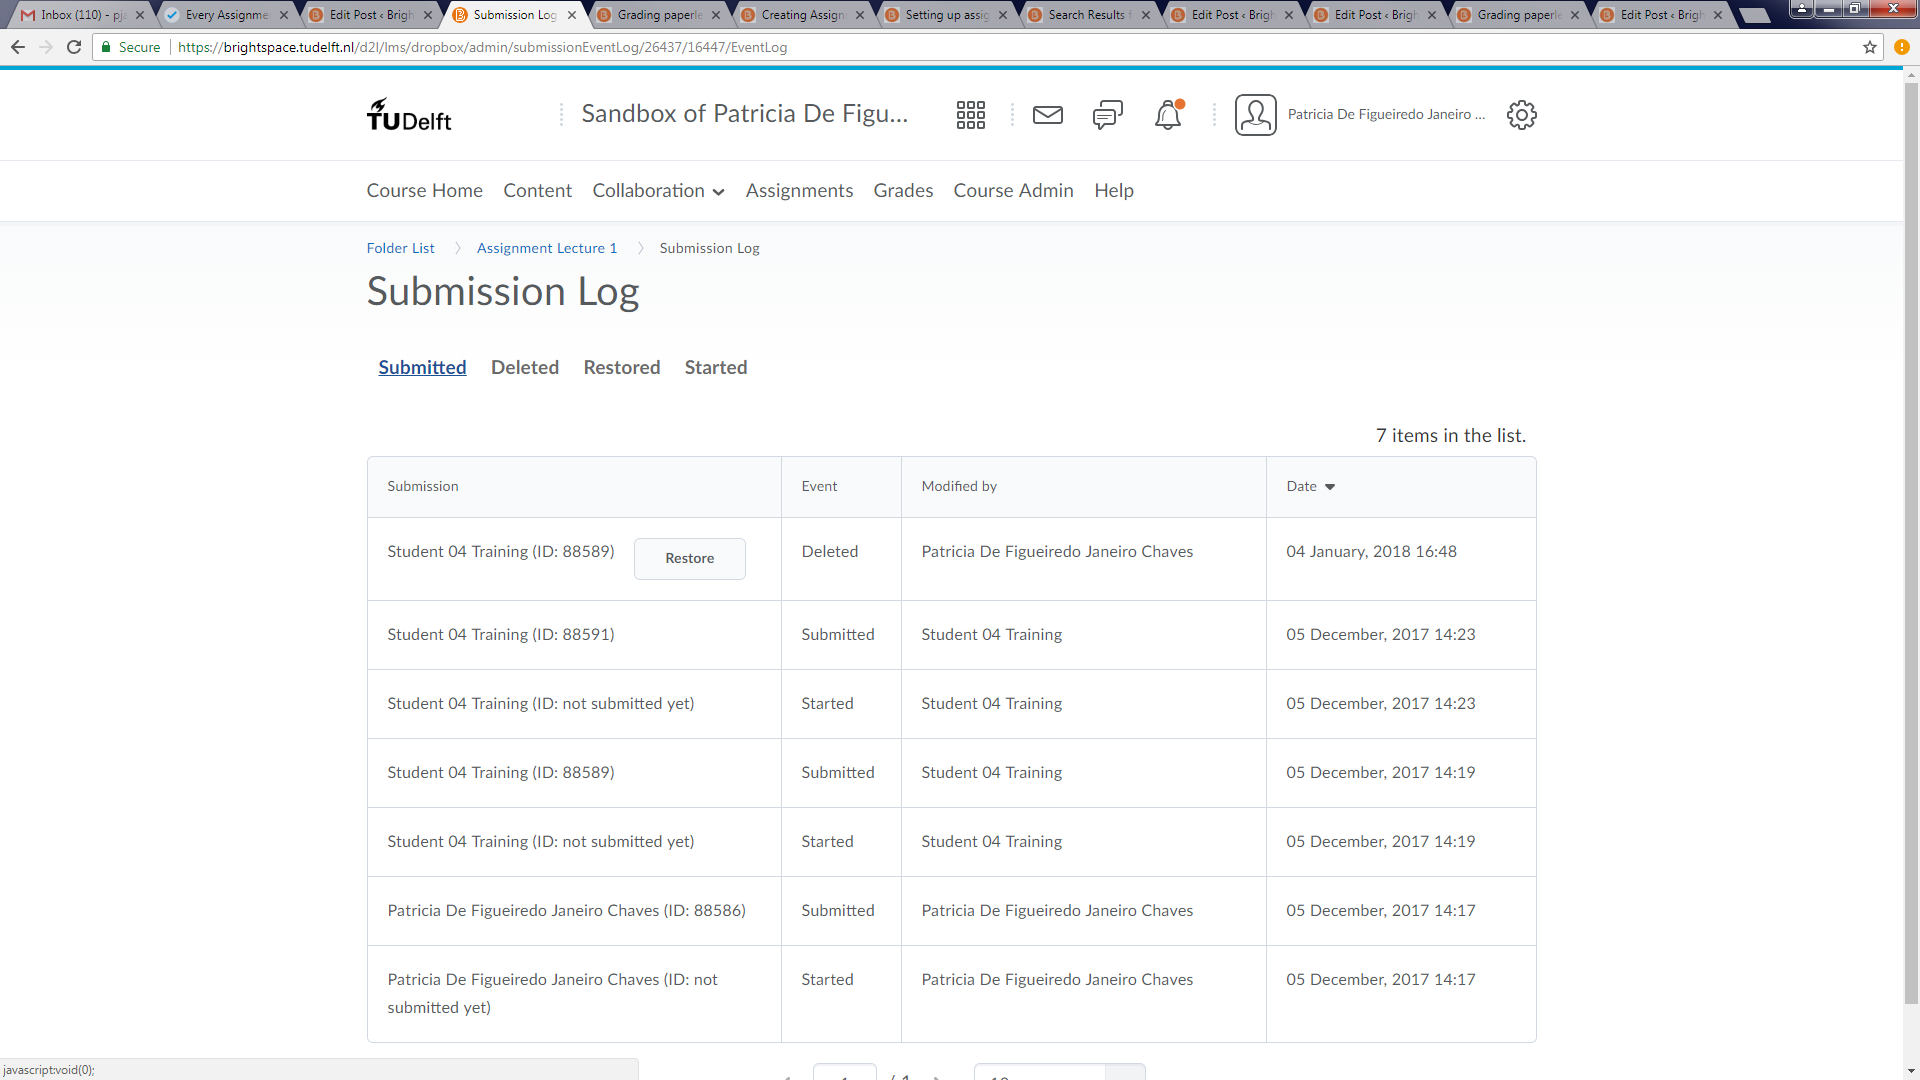The image size is (1920, 1080).
Task: Sort by the Date column header
Action: (x=1302, y=486)
